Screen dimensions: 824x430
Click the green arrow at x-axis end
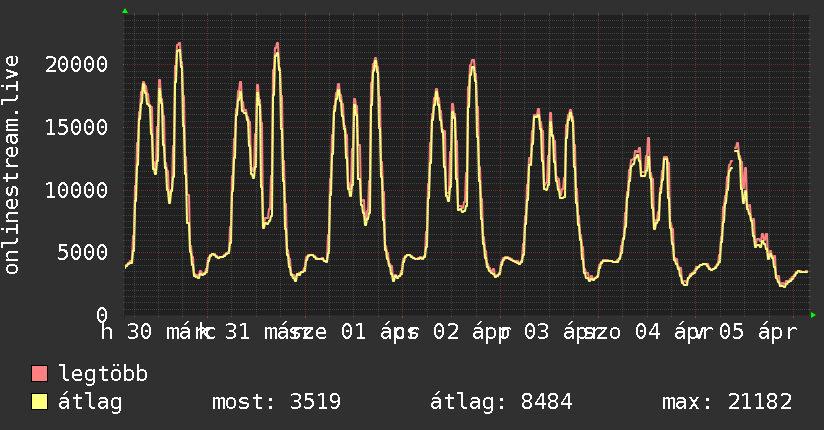813,315
